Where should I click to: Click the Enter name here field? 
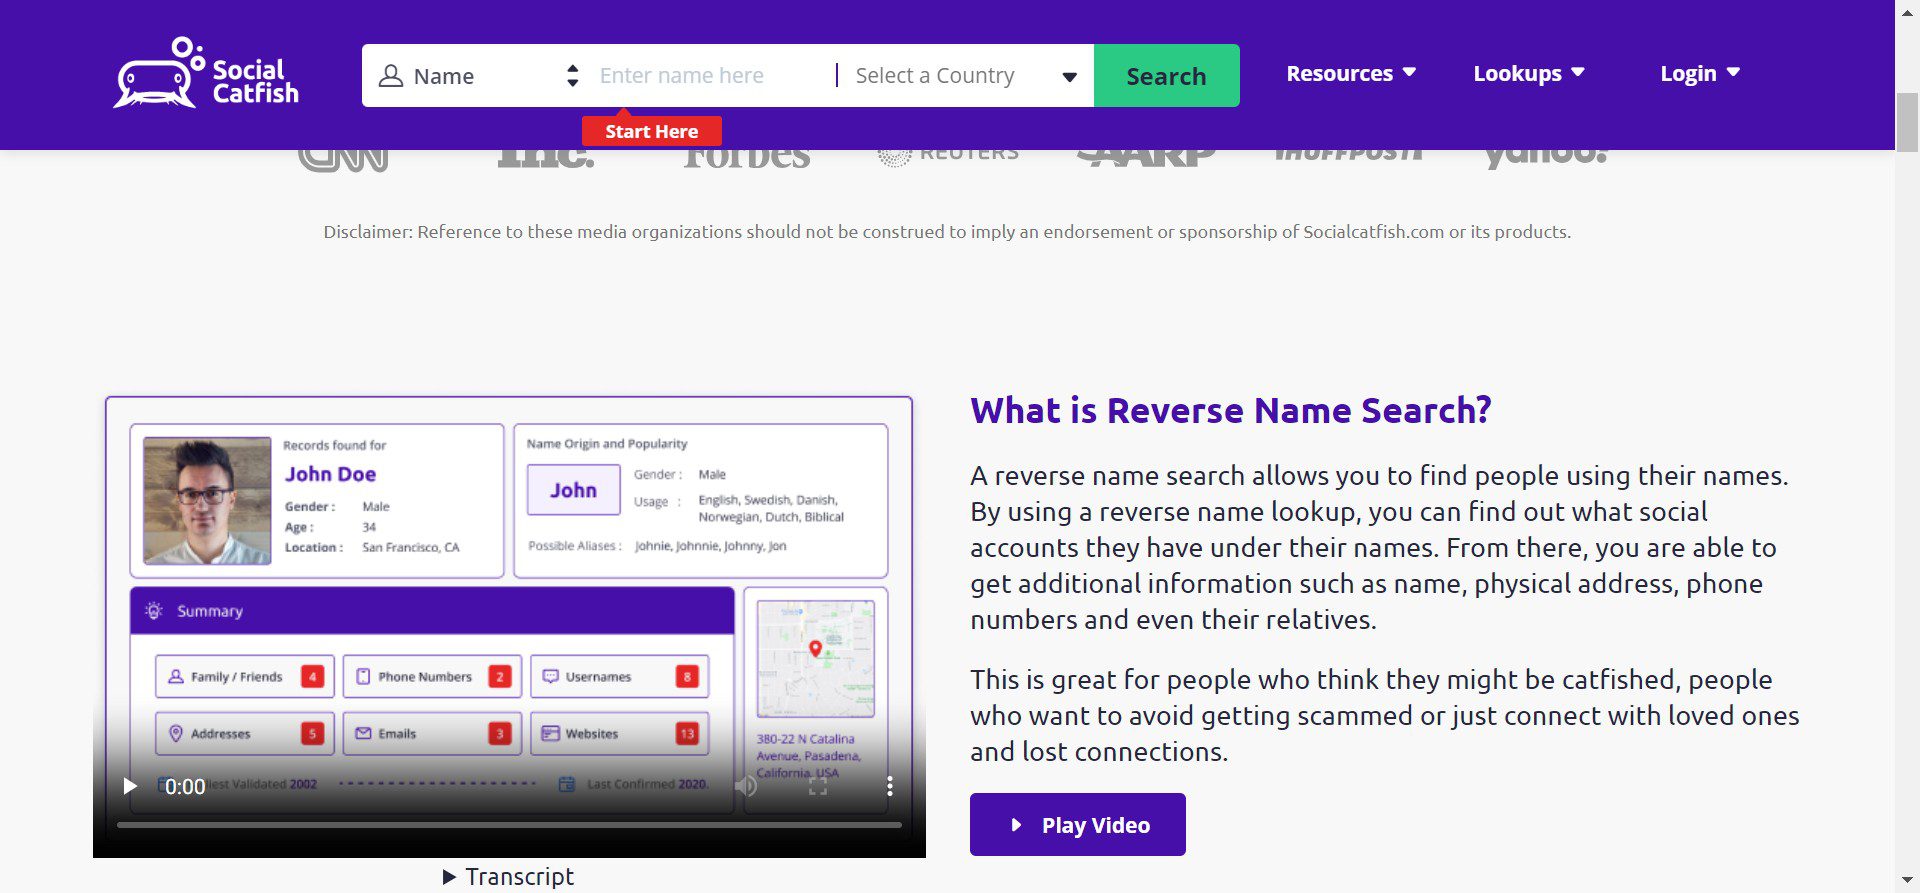coord(710,76)
